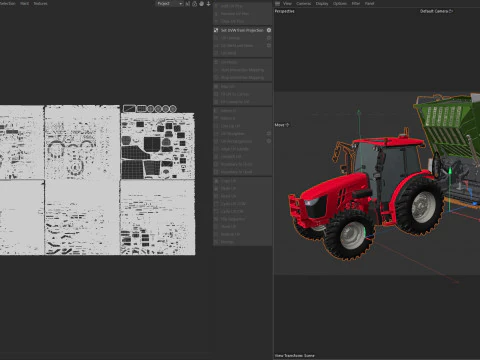Viewport: 480px width, 360px height.
Task: Click the second icon right of Project dropdown
Action: (x=195, y=4)
